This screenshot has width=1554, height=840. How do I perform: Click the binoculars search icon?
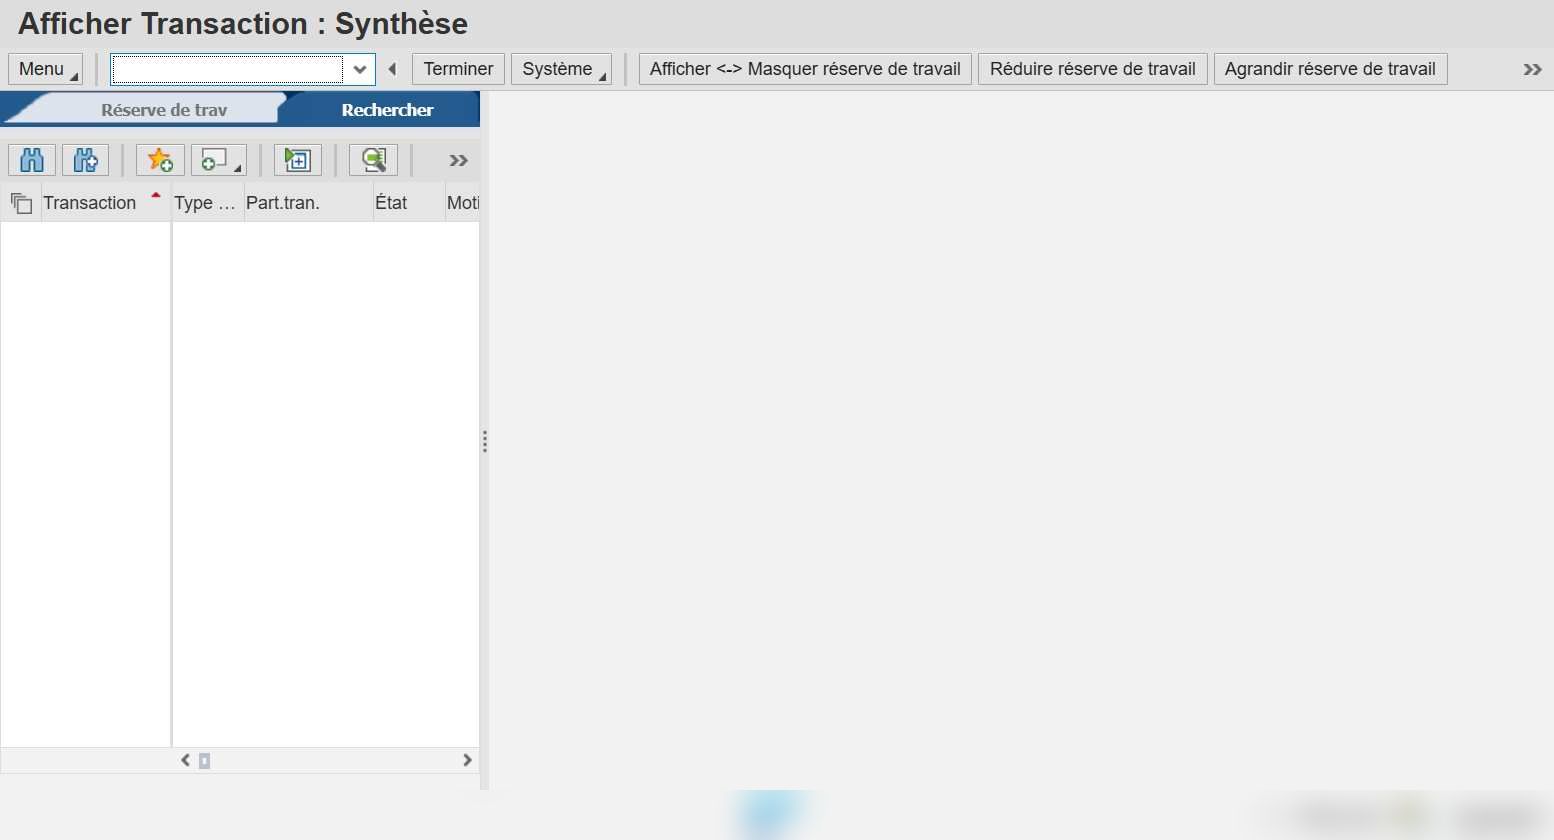pyautogui.click(x=32, y=160)
